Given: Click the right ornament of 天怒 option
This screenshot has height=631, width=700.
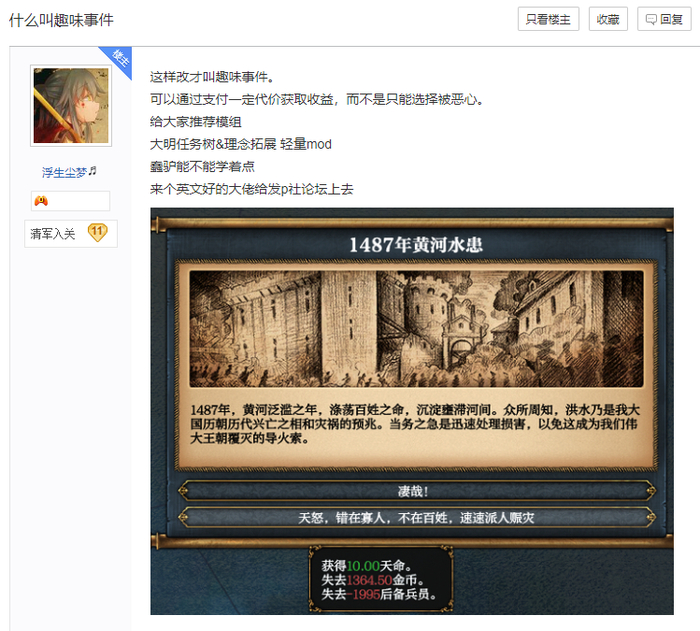Looking at the screenshot, I should (x=650, y=518).
